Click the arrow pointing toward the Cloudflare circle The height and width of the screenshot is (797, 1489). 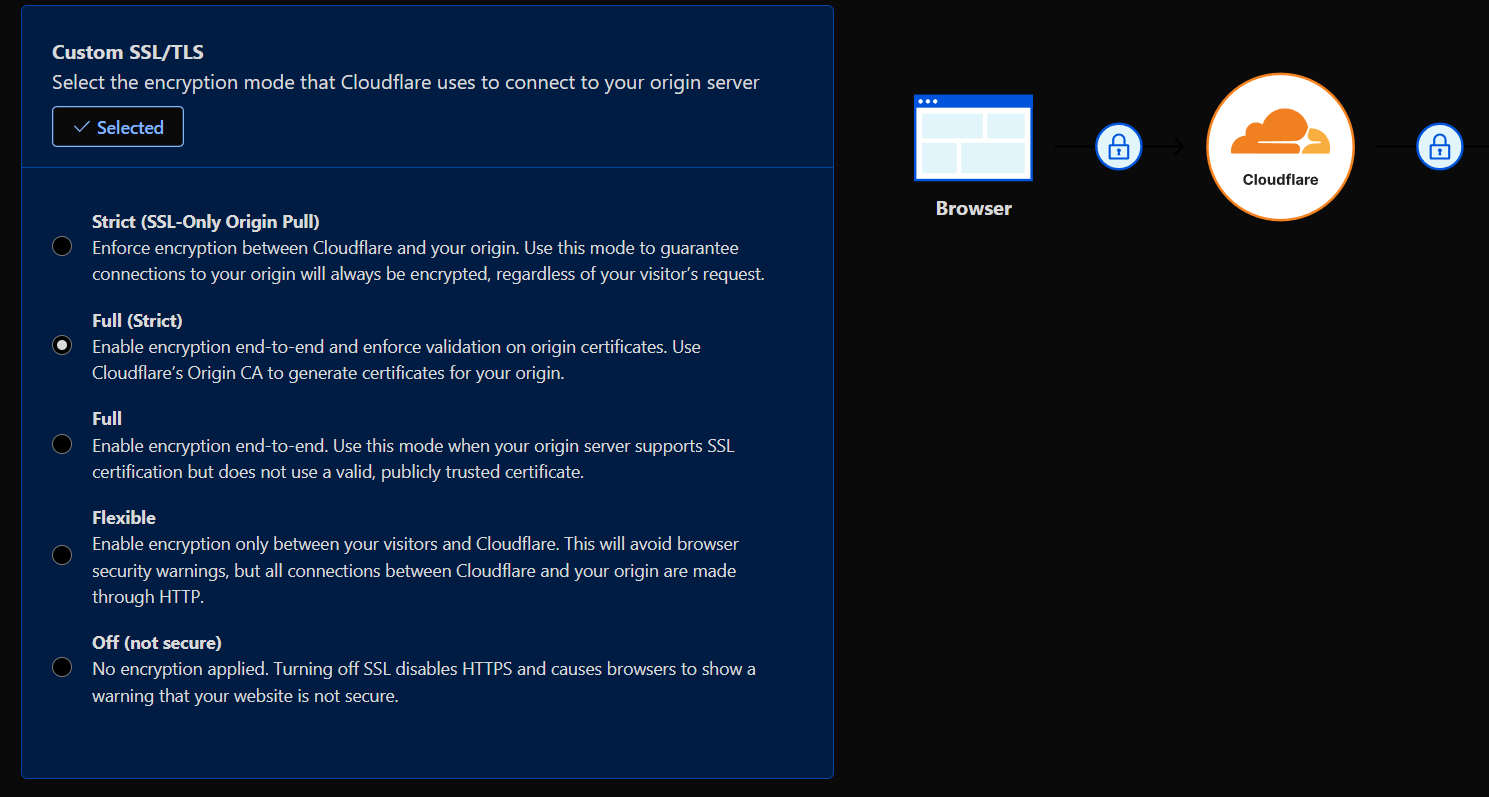click(x=1172, y=147)
